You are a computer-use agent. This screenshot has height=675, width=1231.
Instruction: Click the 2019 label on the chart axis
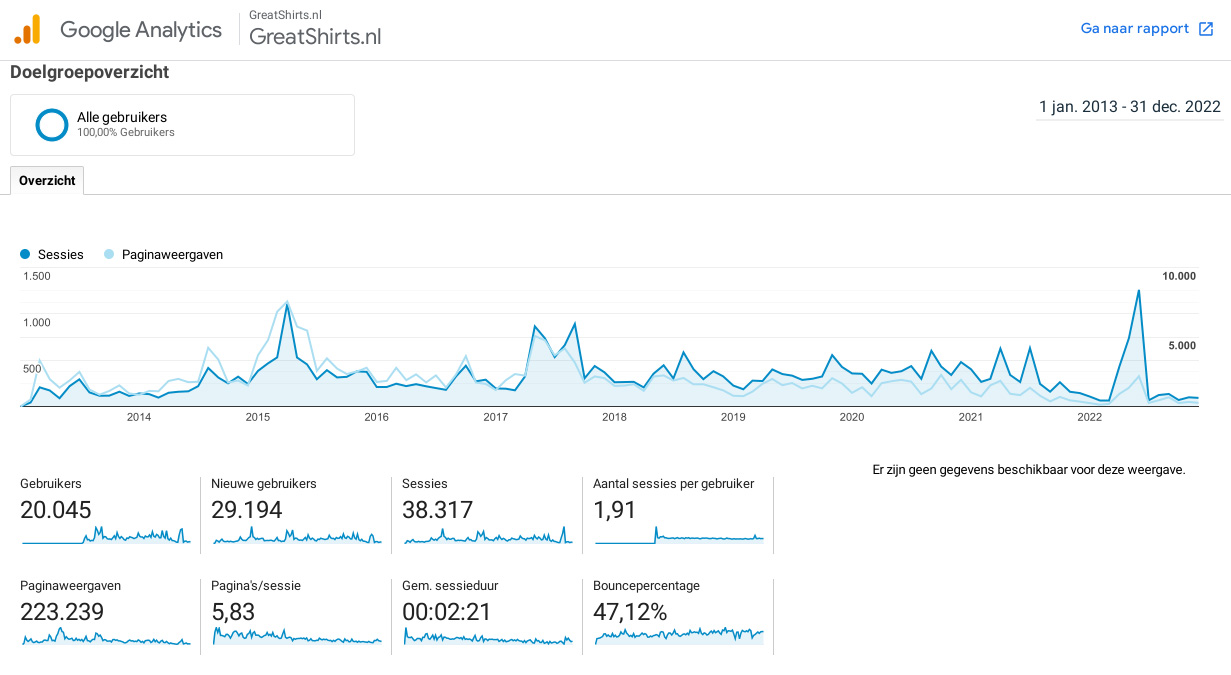pos(733,417)
